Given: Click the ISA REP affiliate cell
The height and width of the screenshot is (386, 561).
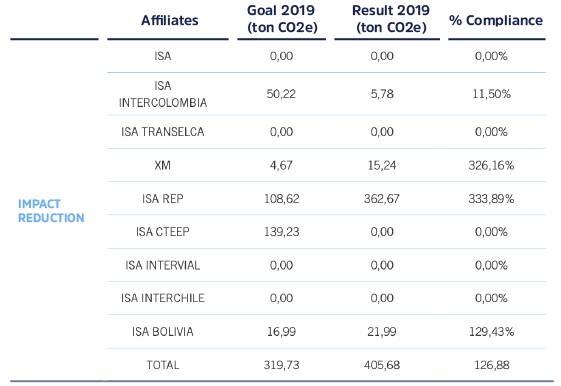Looking at the screenshot, I should tap(163, 199).
